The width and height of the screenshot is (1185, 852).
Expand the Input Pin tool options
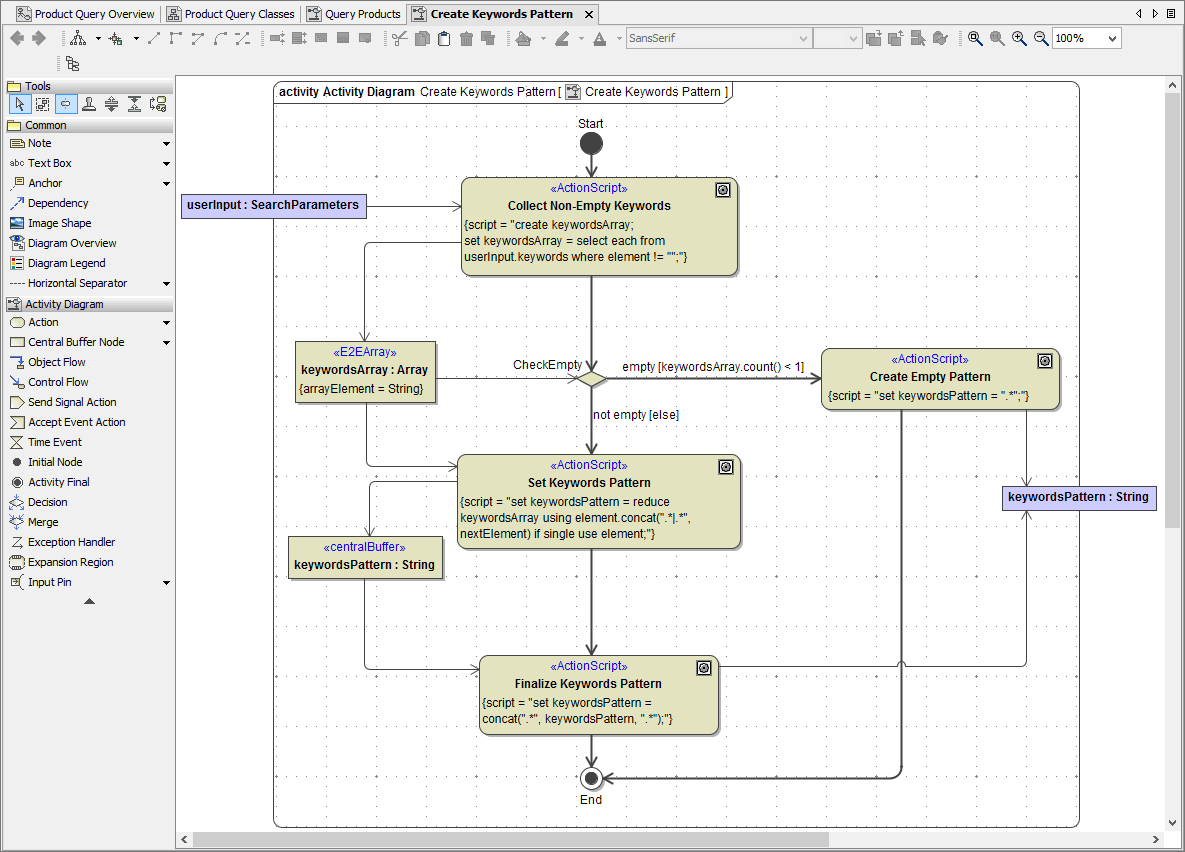pos(166,582)
